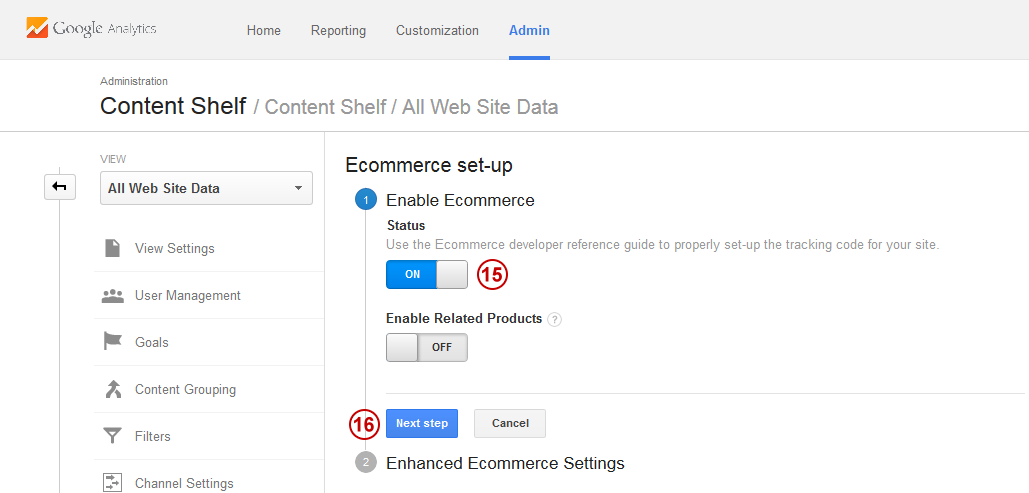
Task: Click the Filters funnel icon
Action: tap(113, 437)
